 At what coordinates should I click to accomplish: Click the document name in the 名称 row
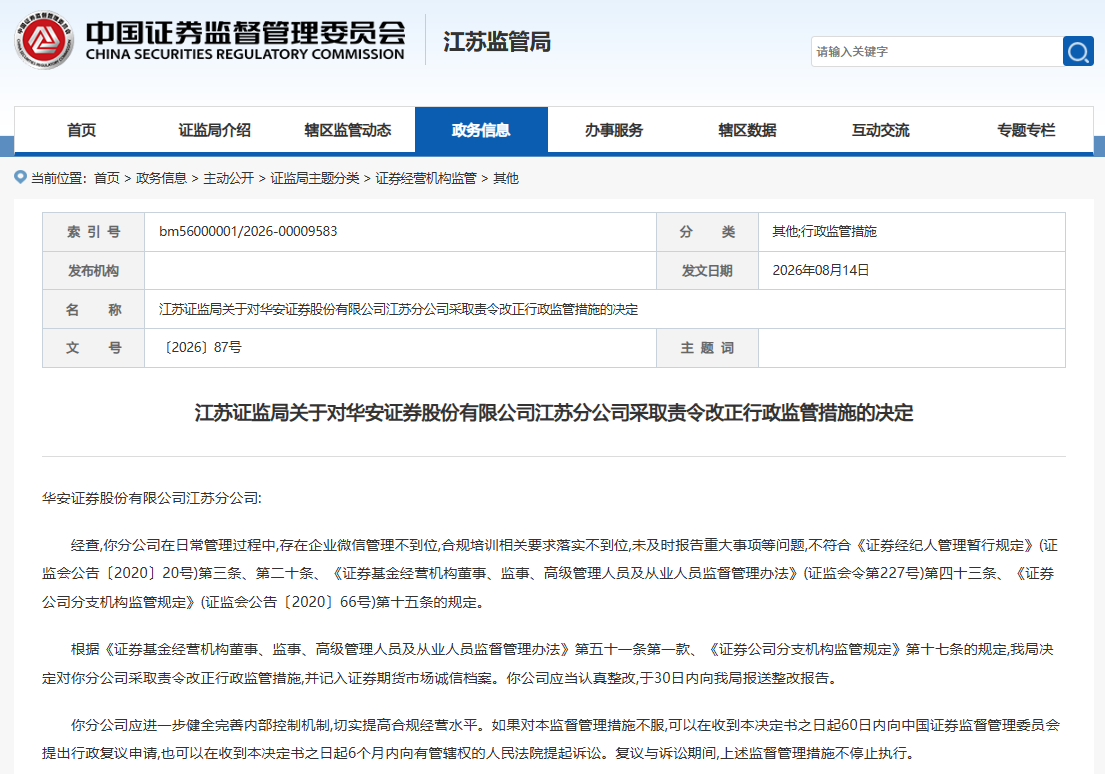[398, 309]
